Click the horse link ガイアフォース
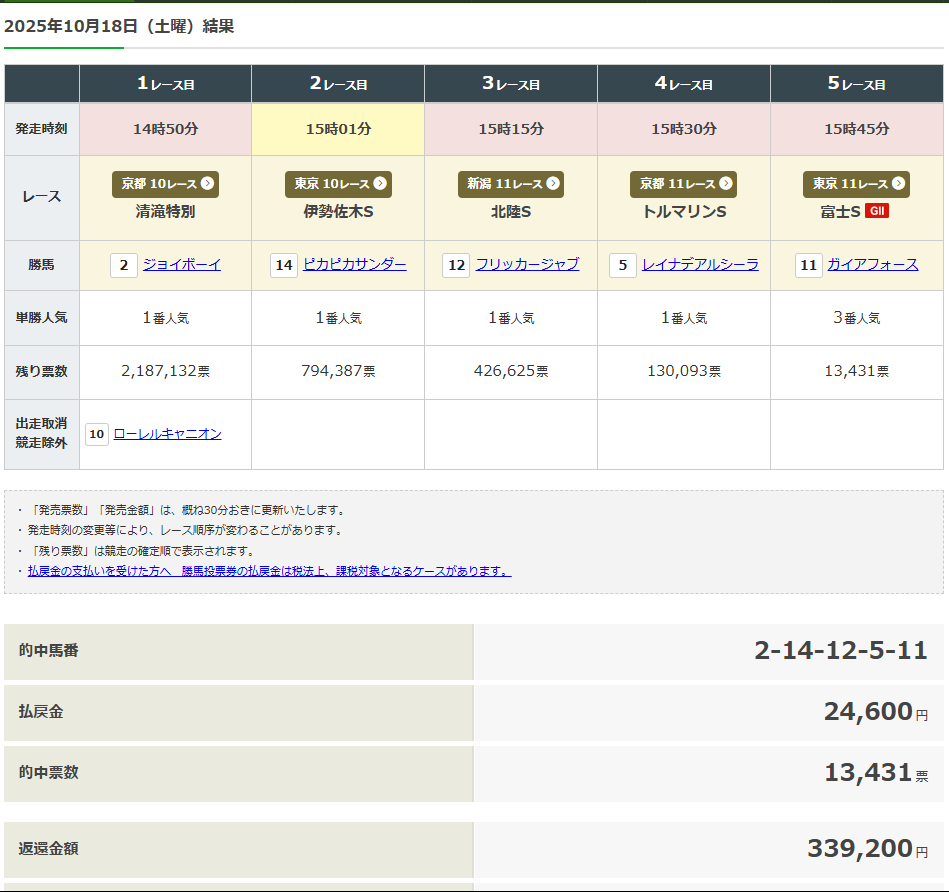The height and width of the screenshot is (892, 949). pyautogui.click(x=872, y=265)
